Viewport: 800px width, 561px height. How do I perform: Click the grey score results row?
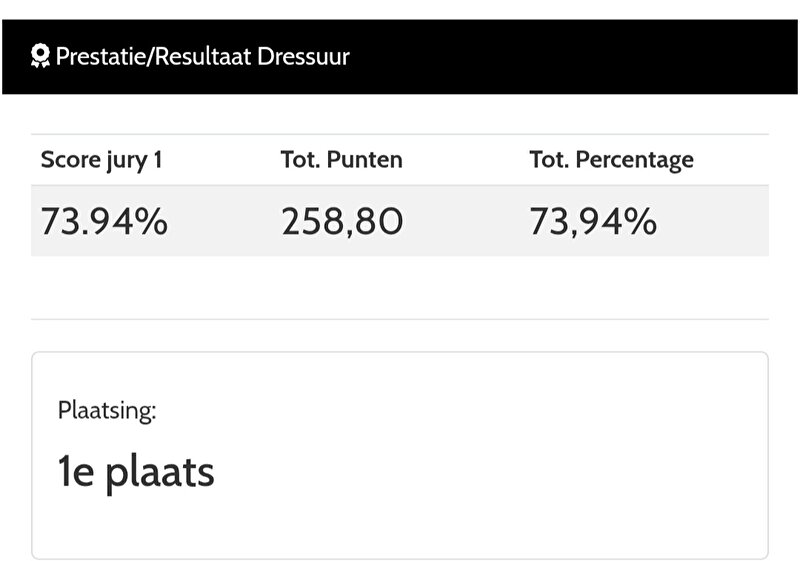400,221
